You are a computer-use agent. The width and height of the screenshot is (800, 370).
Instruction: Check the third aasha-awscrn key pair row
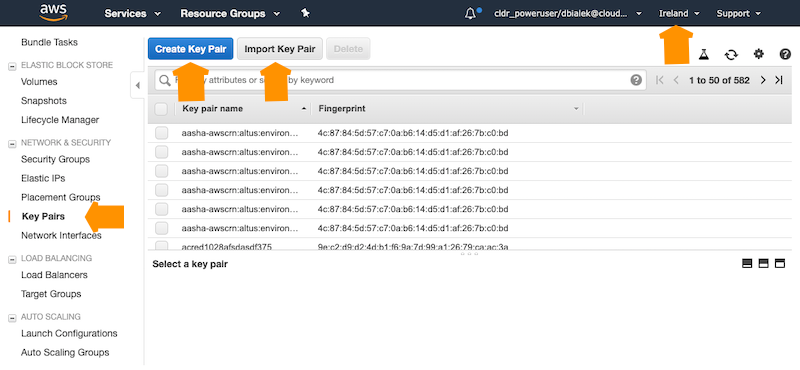point(161,171)
